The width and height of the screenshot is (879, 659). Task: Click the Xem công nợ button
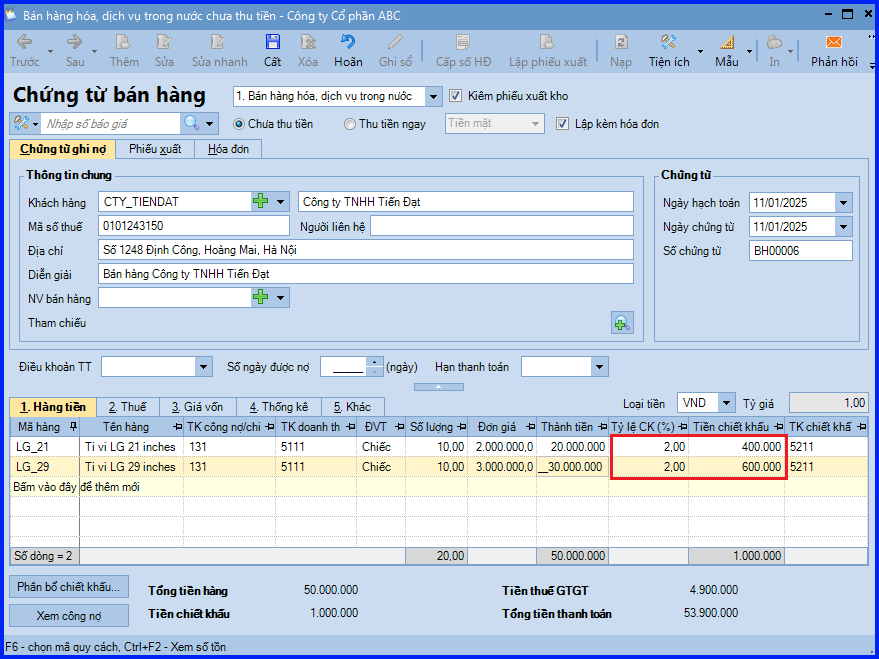69,616
